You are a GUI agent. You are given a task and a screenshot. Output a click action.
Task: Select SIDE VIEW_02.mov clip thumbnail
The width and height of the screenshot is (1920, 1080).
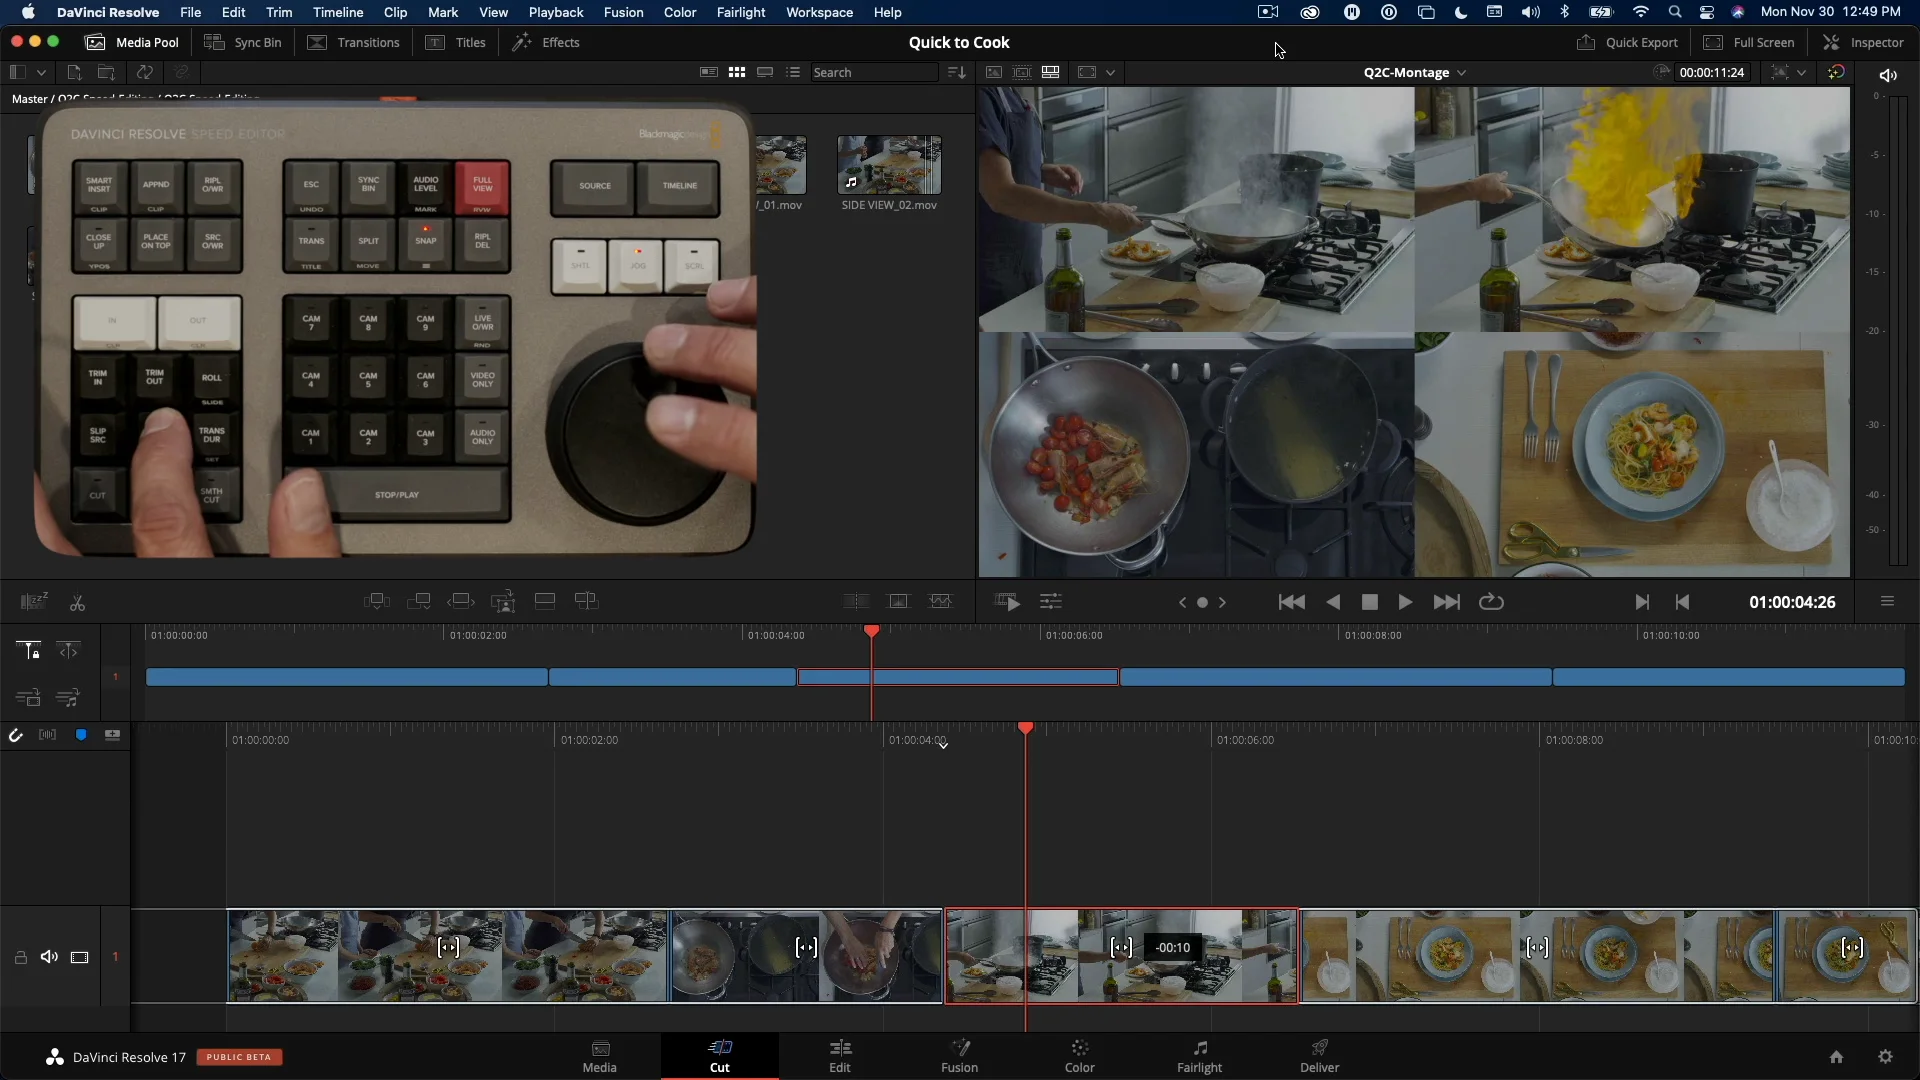[x=889, y=165]
